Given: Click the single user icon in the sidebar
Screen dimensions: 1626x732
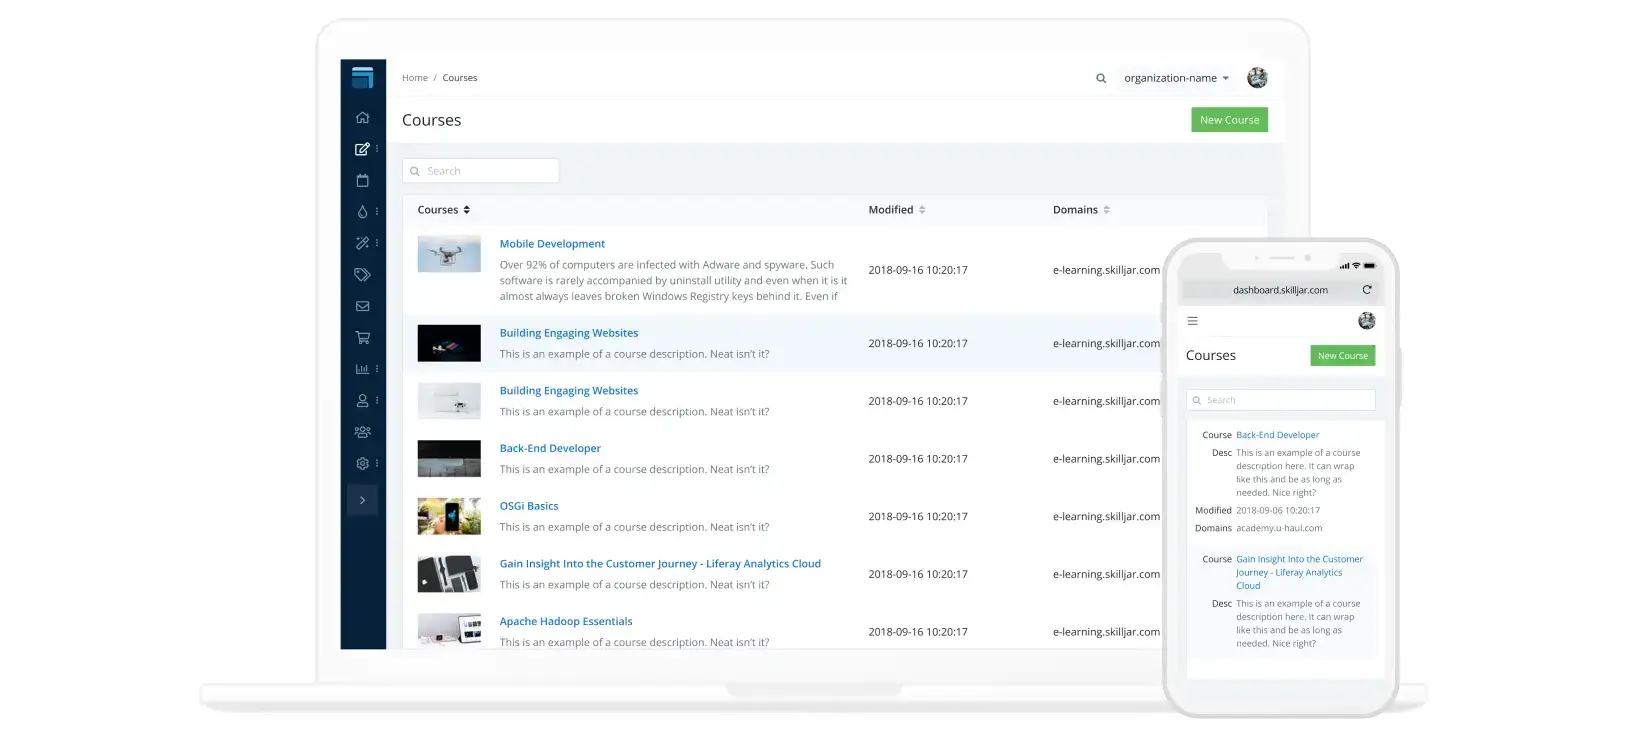Looking at the screenshot, I should (362, 400).
